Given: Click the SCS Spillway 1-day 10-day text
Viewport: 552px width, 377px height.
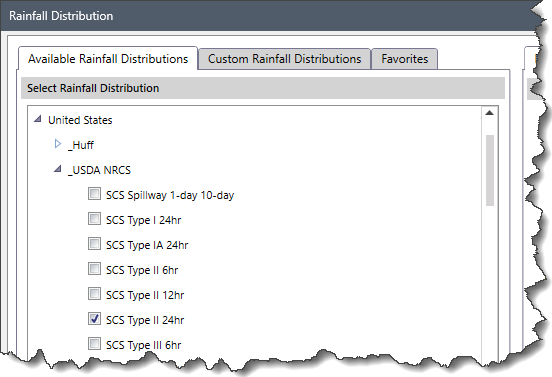Looking at the screenshot, I should click(x=170, y=195).
